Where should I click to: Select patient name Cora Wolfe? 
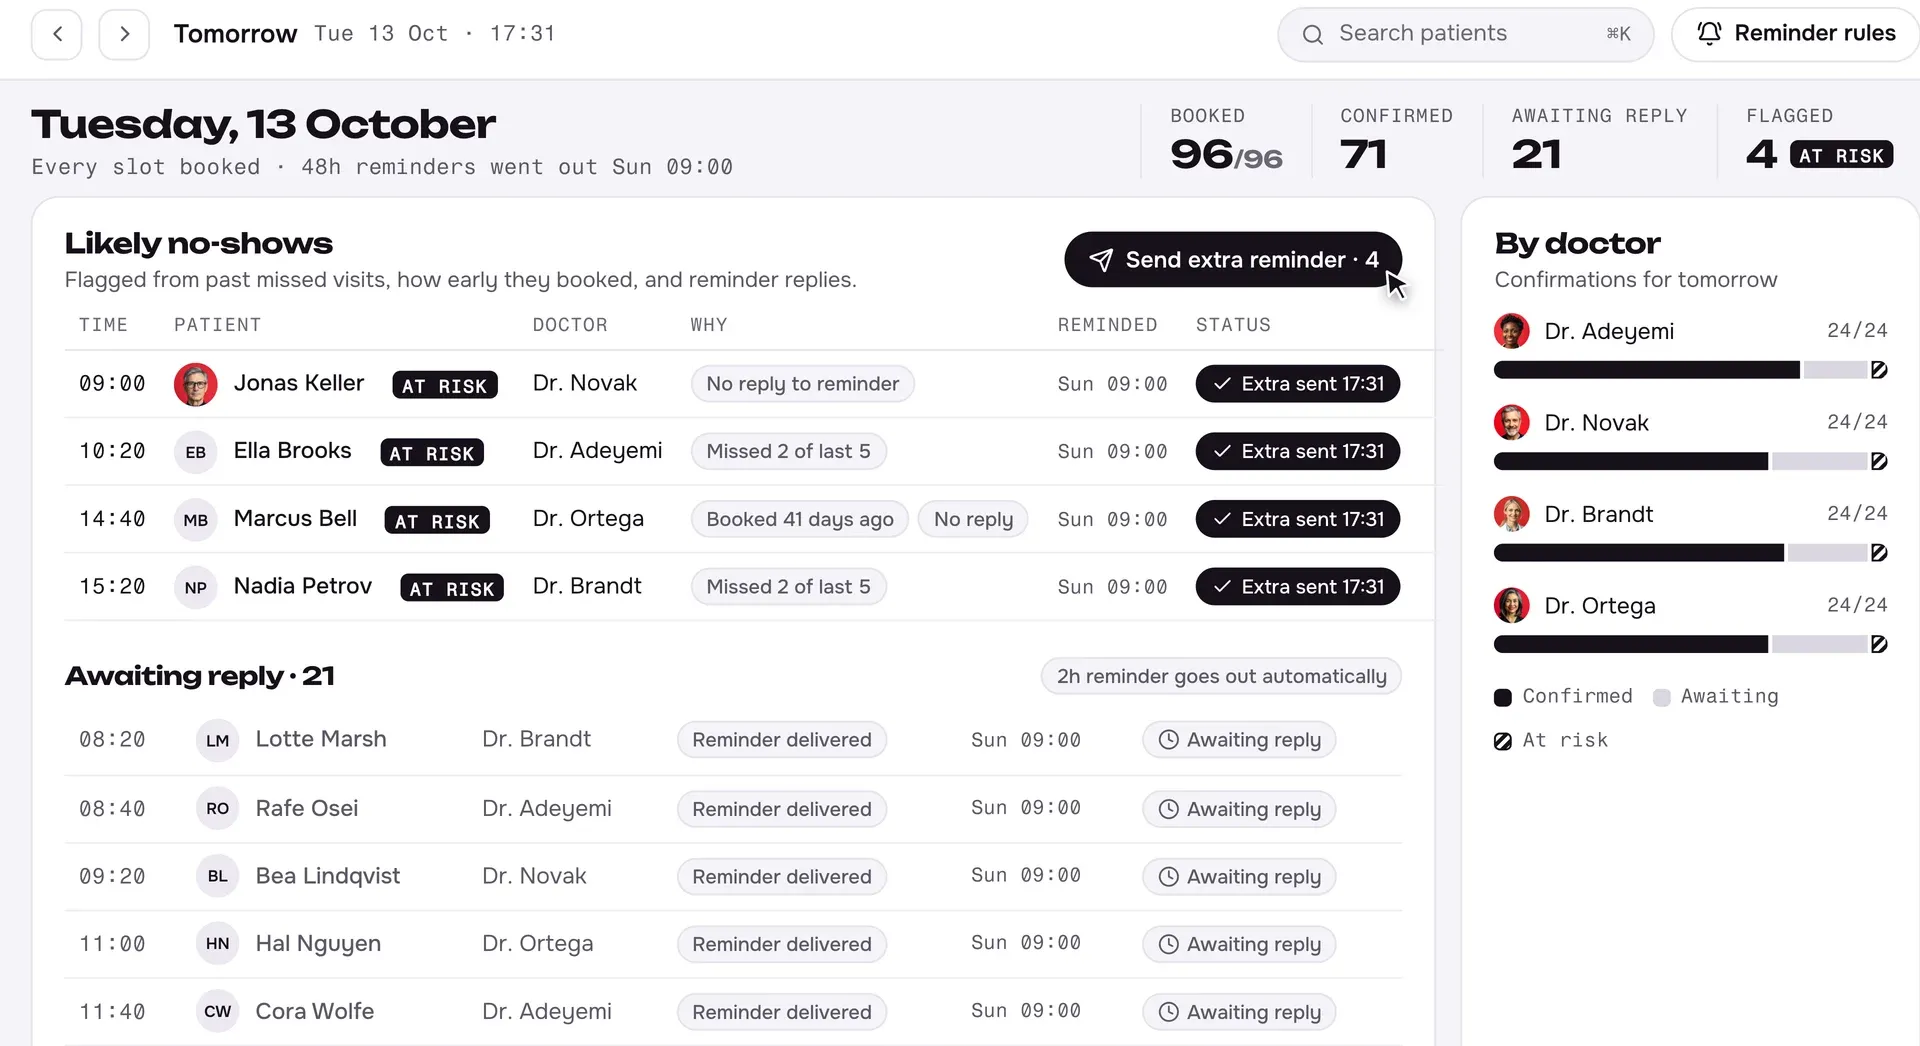(315, 1012)
